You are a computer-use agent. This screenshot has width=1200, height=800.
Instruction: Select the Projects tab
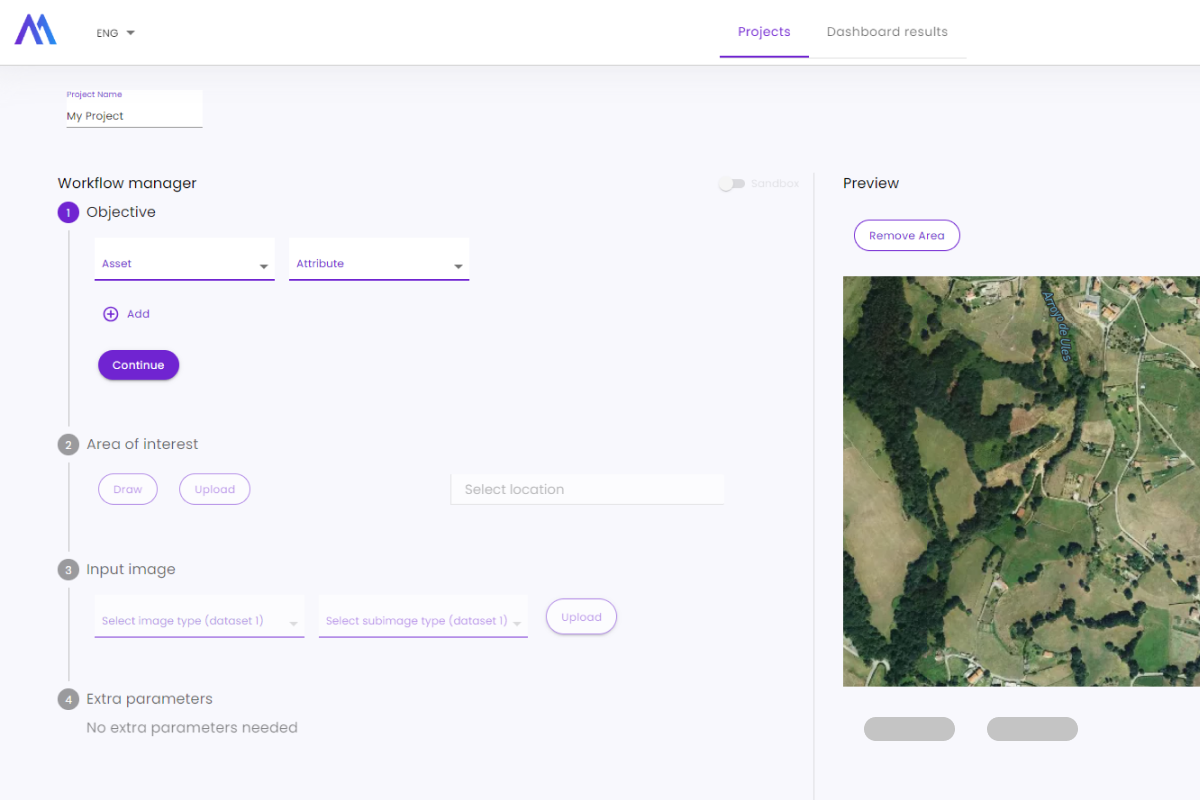[764, 31]
